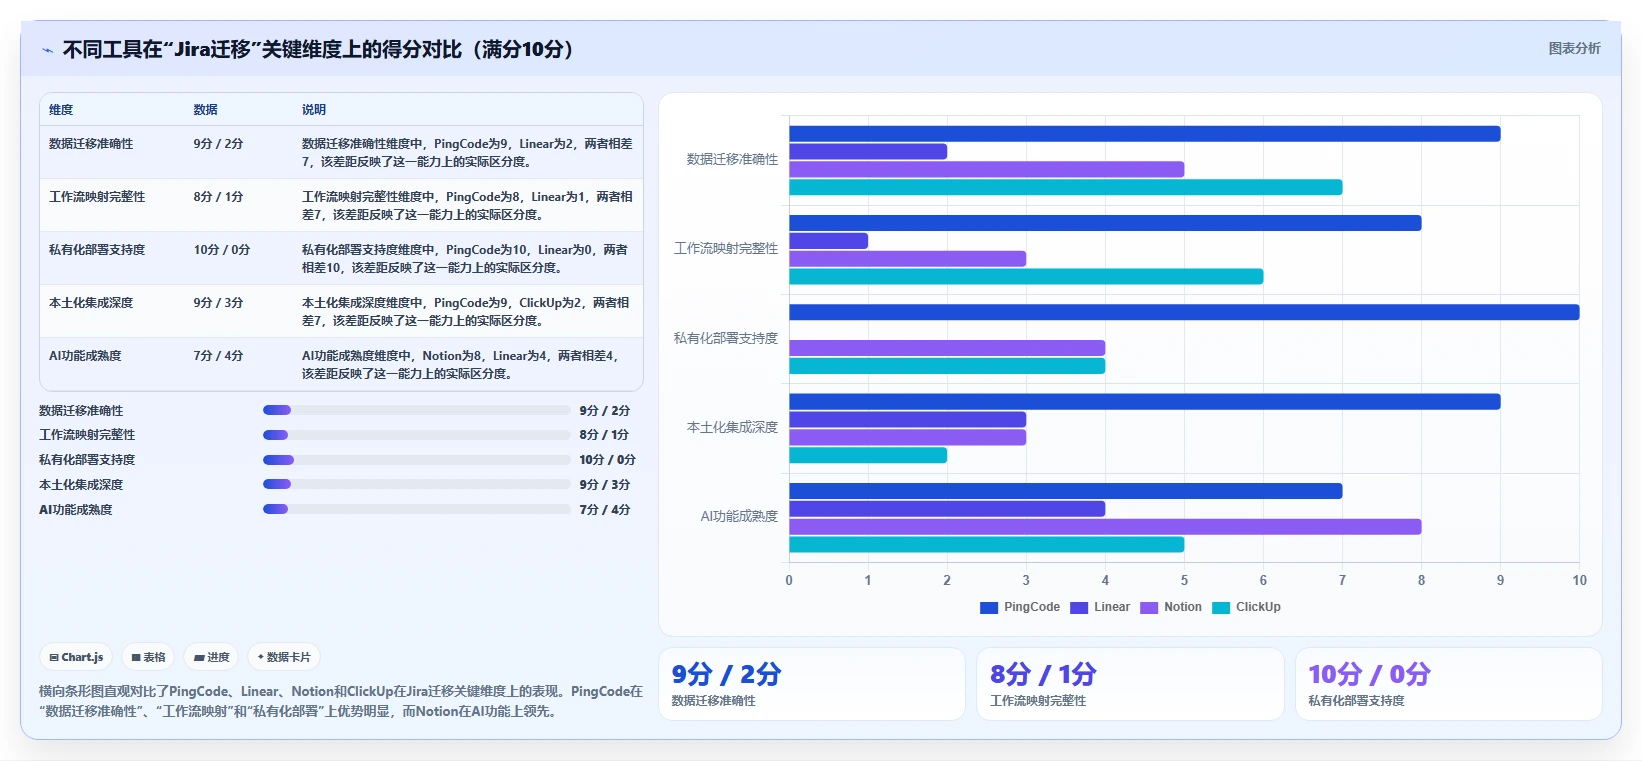Image resolution: width=1642 pixels, height=761 pixels.
Task: Click the 图表分析 label
Action: pyautogui.click(x=1574, y=48)
